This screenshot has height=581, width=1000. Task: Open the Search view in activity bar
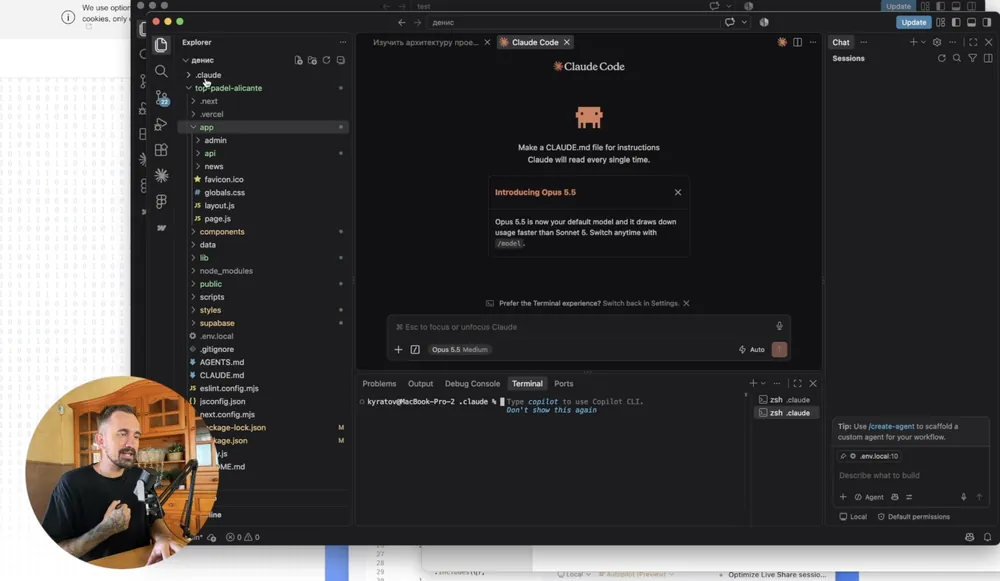[161, 71]
